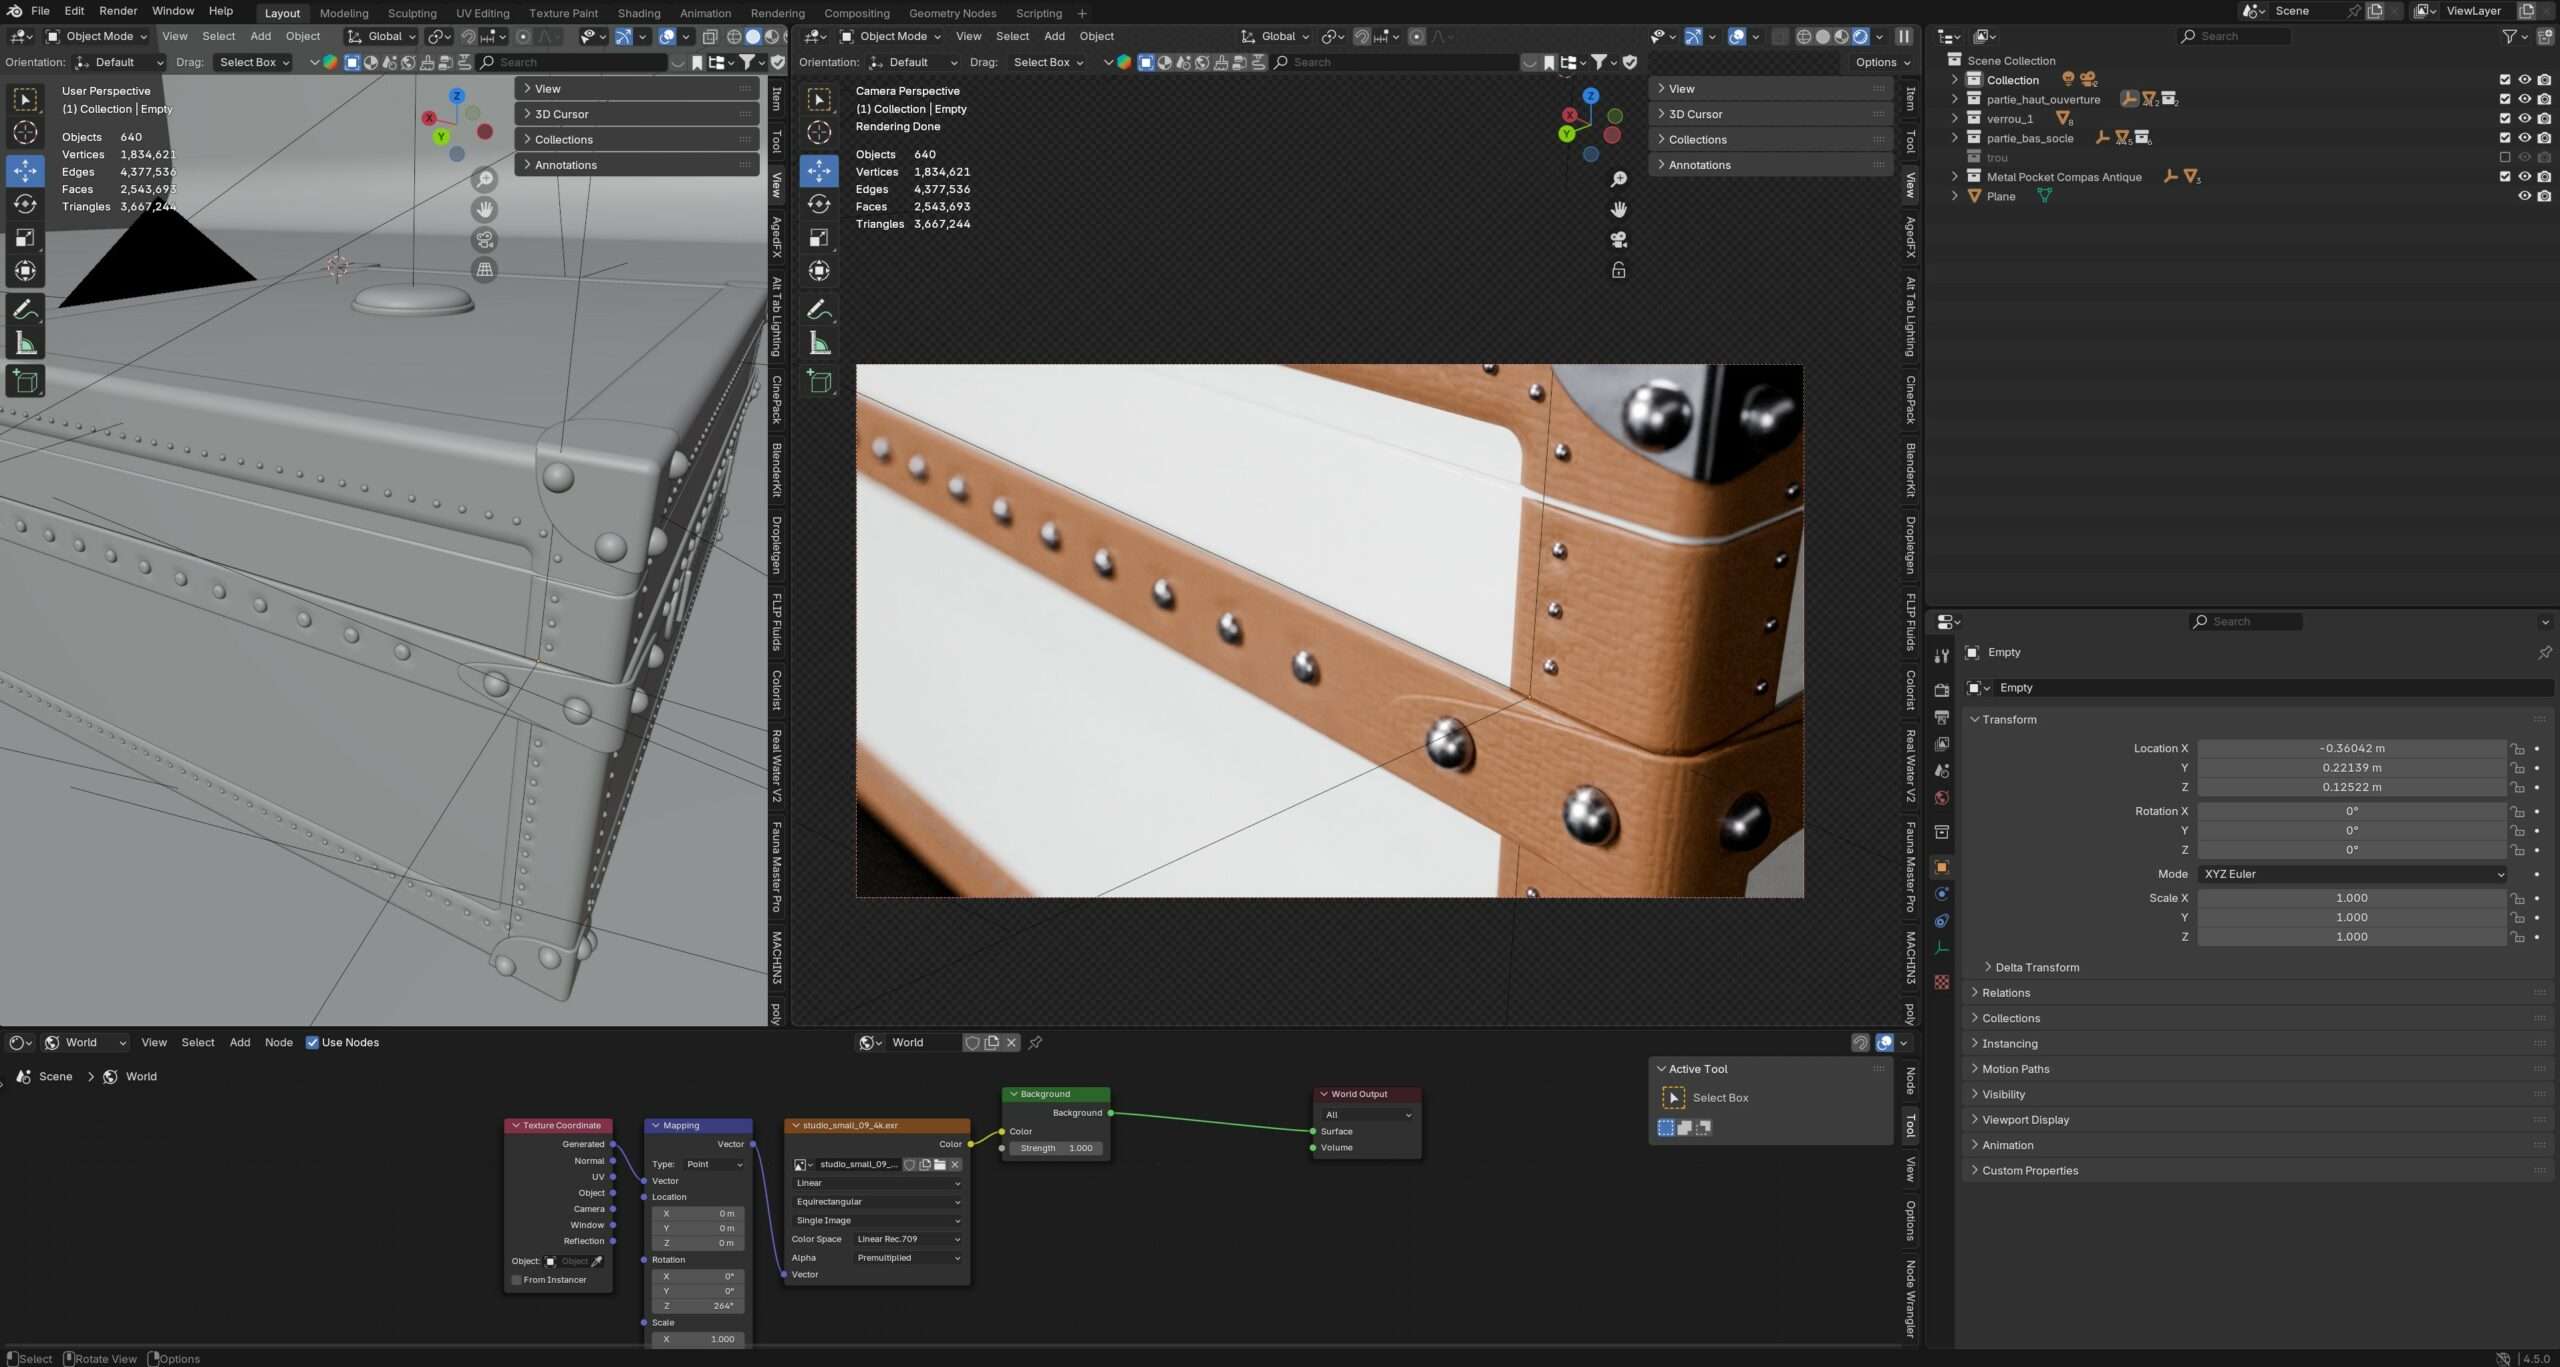This screenshot has height=1367, width=2560.
Task: Uncheck the verrou_1 collection checkbox
Action: (x=2504, y=118)
